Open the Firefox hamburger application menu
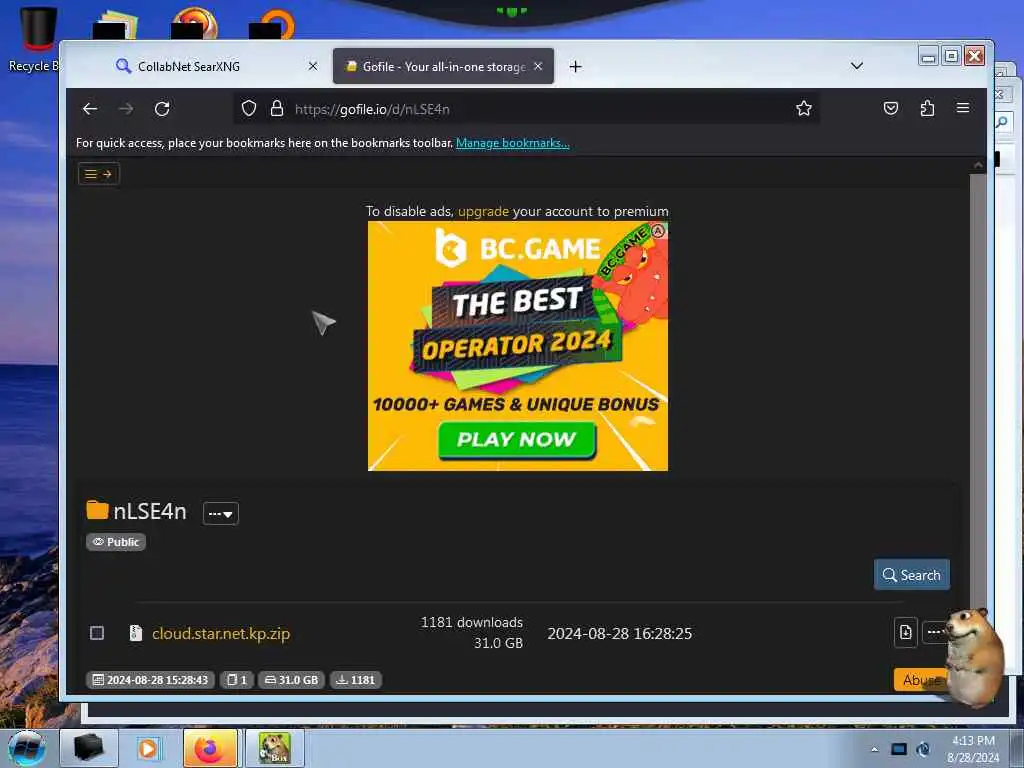This screenshot has width=1024, height=768. point(963,108)
